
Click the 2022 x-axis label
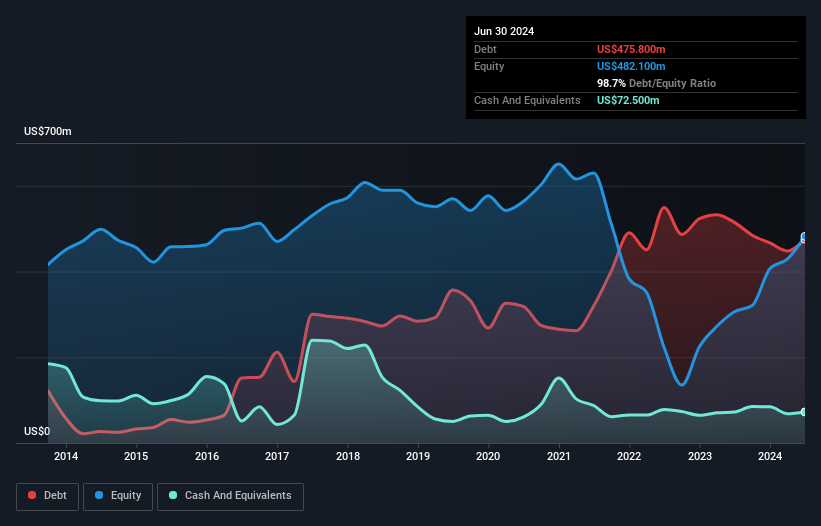629,456
